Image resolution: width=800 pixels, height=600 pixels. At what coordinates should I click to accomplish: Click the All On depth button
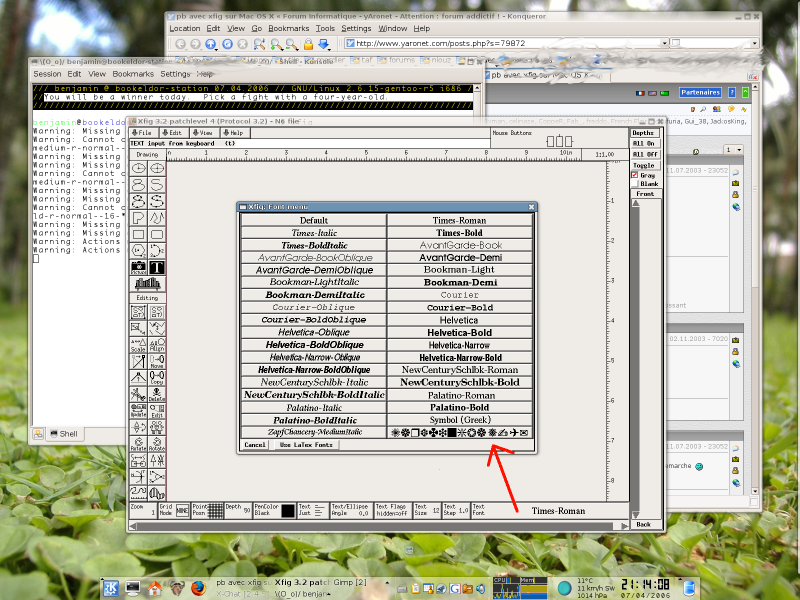point(645,143)
